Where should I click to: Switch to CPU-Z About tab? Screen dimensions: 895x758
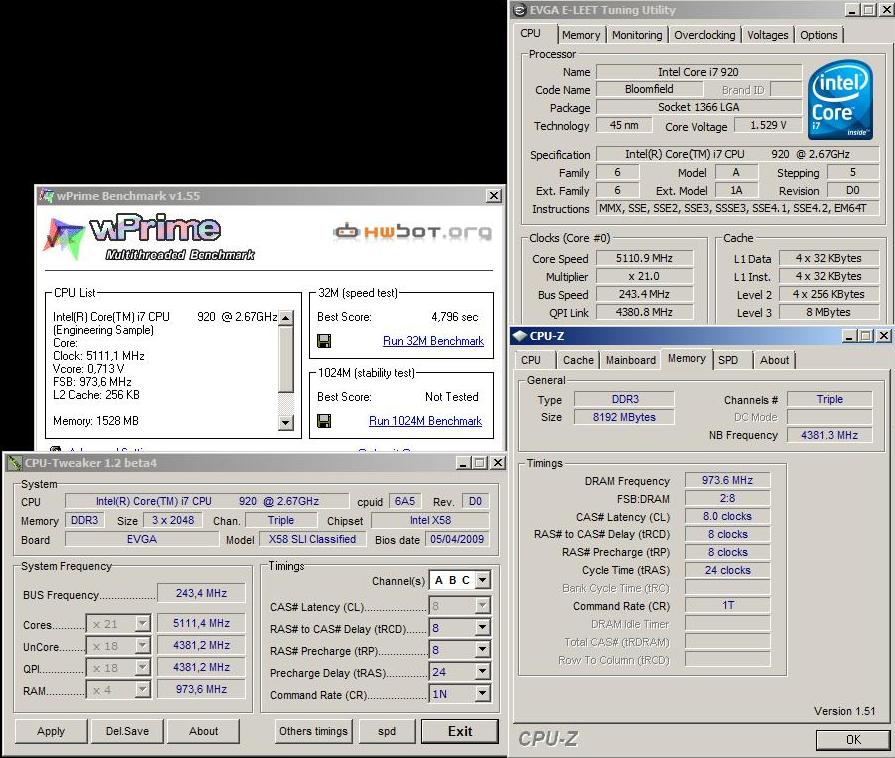click(774, 360)
